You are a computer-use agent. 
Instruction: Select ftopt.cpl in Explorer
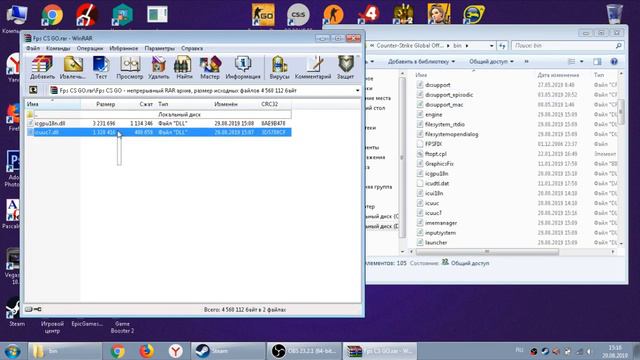point(436,154)
